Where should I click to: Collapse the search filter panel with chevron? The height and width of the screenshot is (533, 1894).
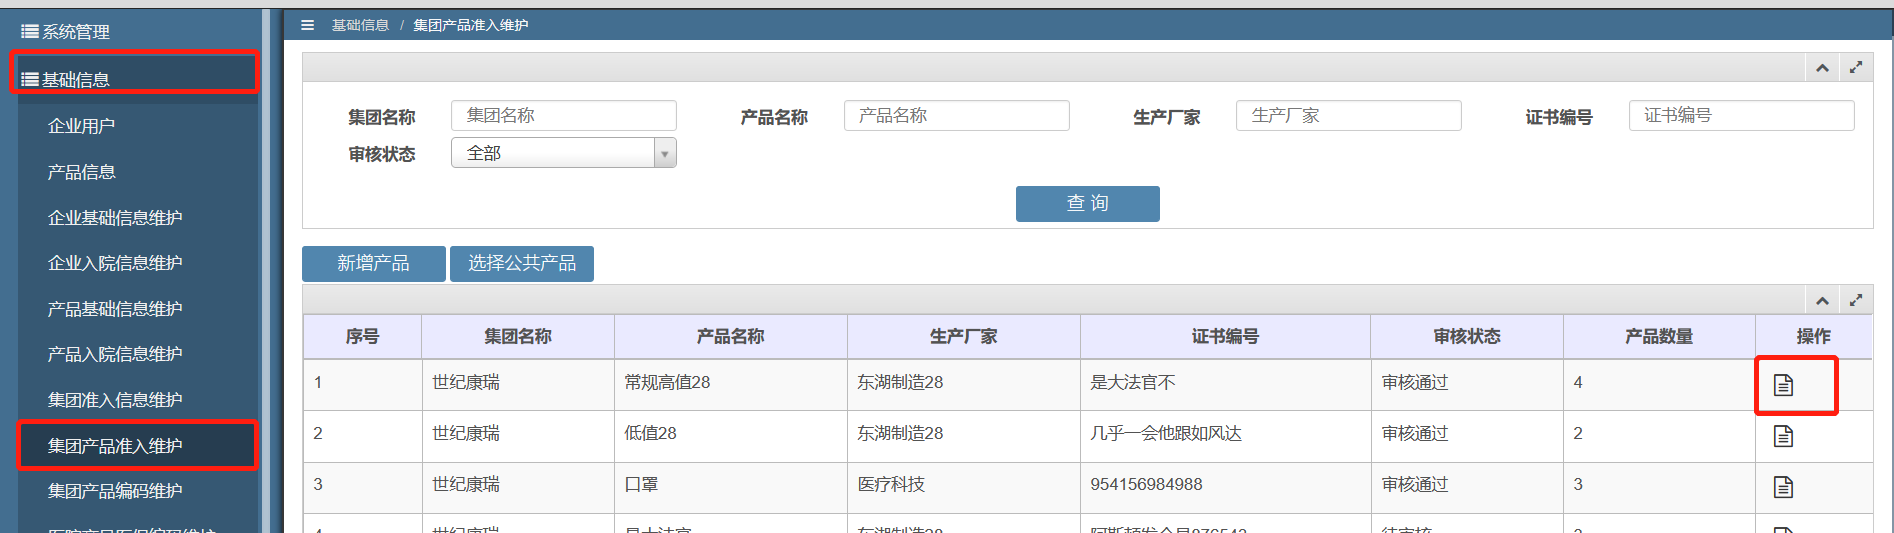(x=1822, y=68)
